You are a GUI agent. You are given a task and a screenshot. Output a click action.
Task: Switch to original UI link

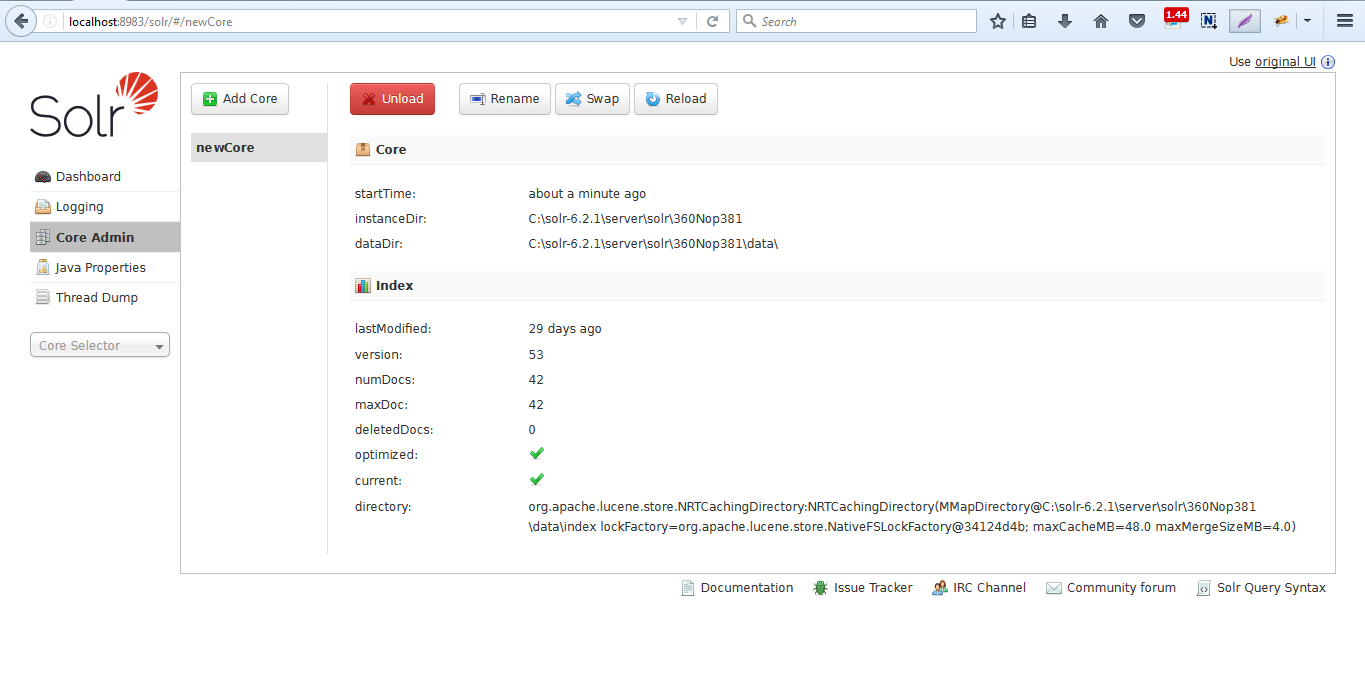pyautogui.click(x=1285, y=62)
